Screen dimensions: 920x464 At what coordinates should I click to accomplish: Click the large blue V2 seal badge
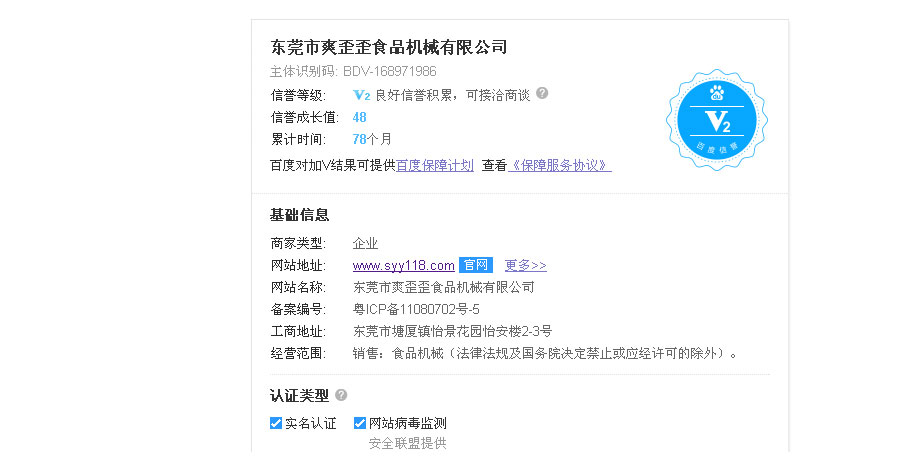716,119
